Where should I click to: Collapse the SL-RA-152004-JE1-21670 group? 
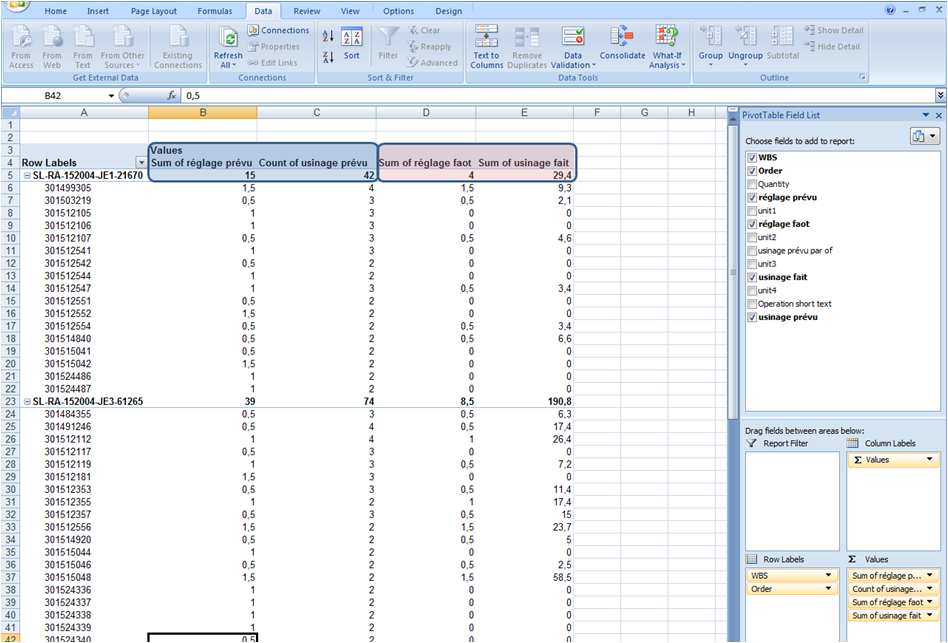pyautogui.click(x=27, y=175)
